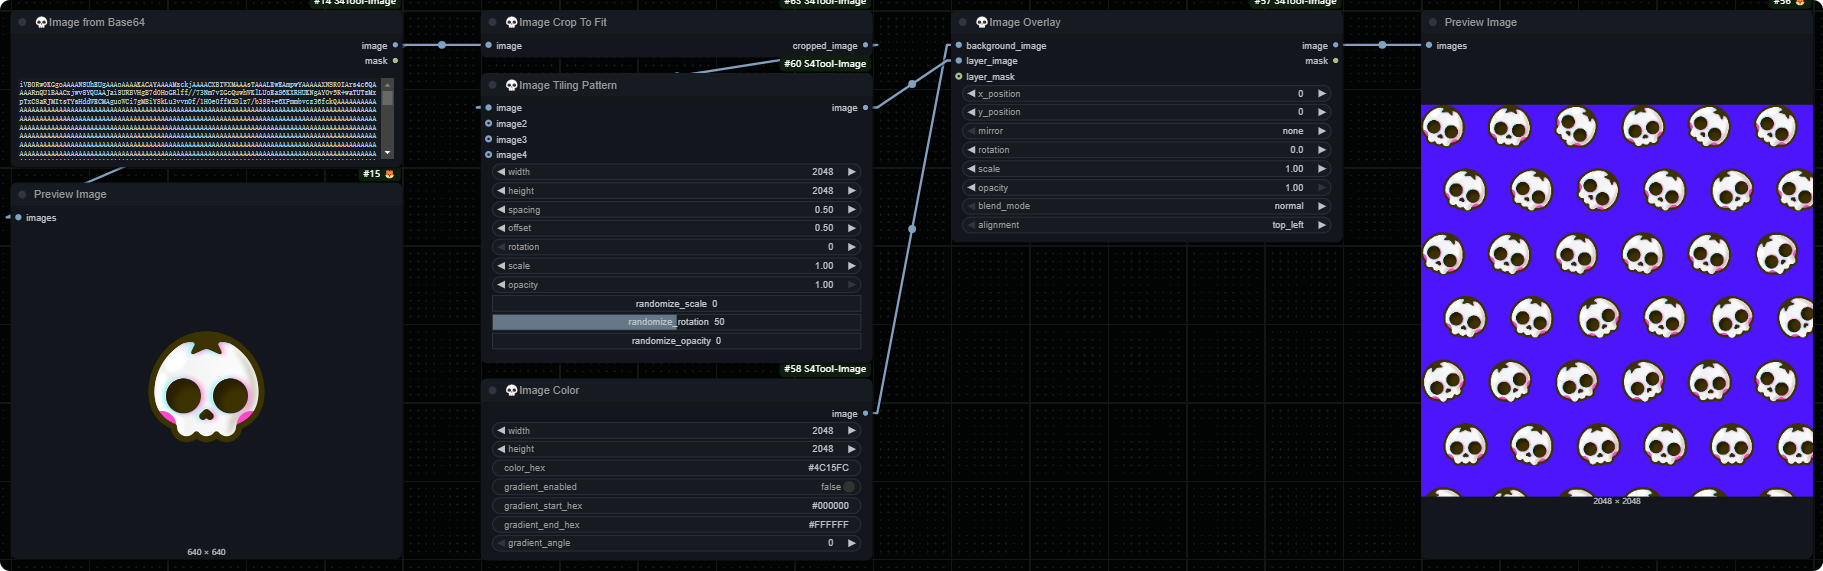
Task: Toggle the gradient_enabled switch in Image Color
Action: [849, 487]
